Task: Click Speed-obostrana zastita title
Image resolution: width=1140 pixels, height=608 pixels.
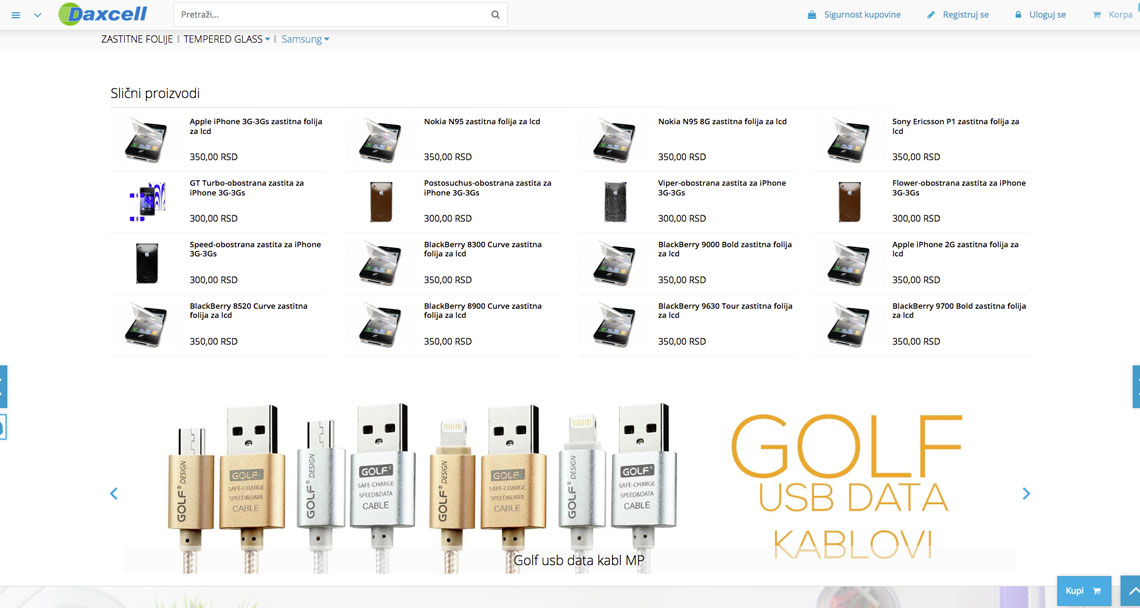Action: [255, 249]
